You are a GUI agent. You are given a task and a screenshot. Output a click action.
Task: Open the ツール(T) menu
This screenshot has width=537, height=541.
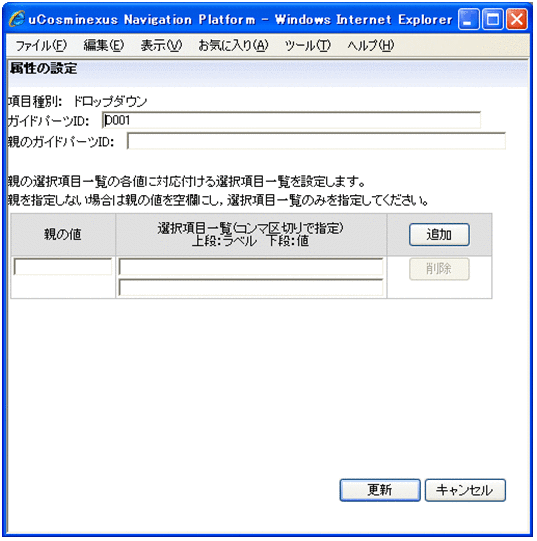[308, 45]
